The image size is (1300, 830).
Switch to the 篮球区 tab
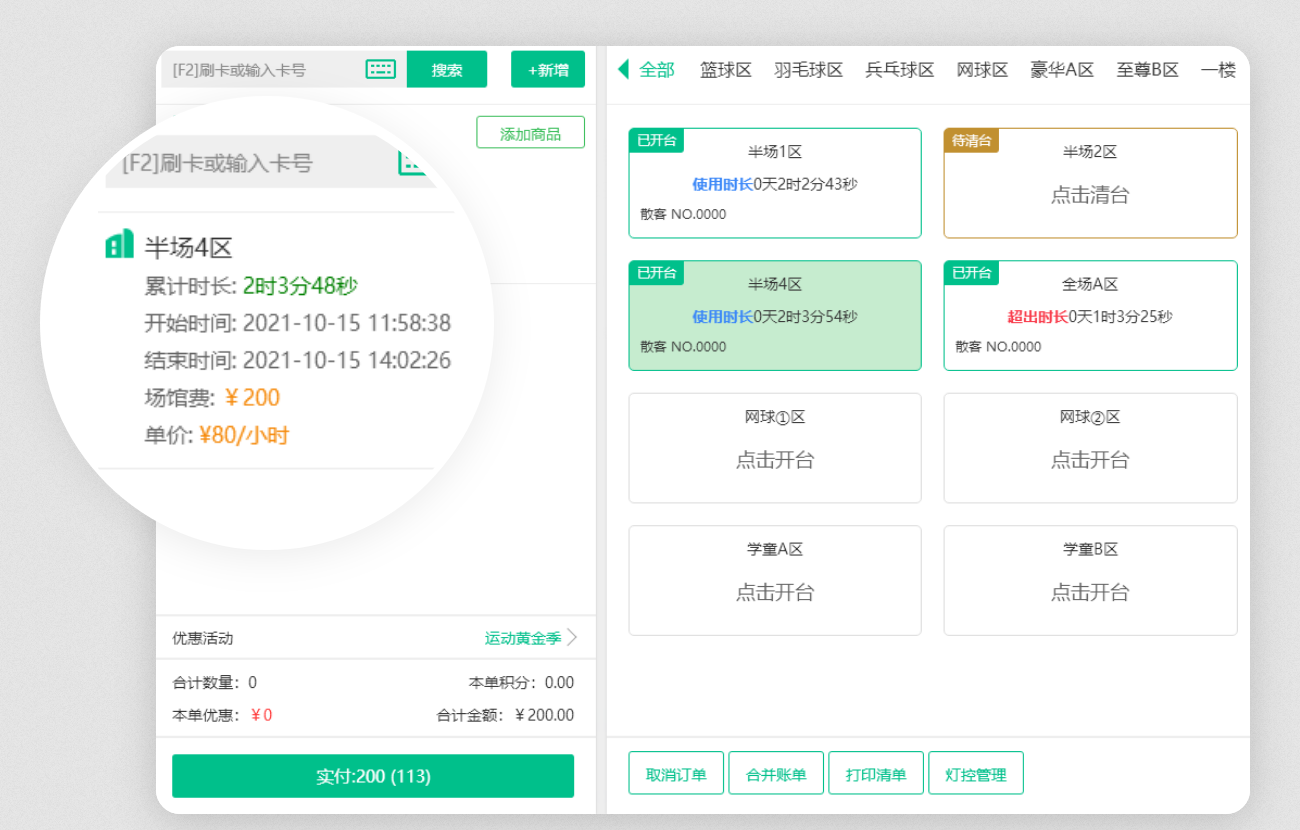pyautogui.click(x=726, y=69)
